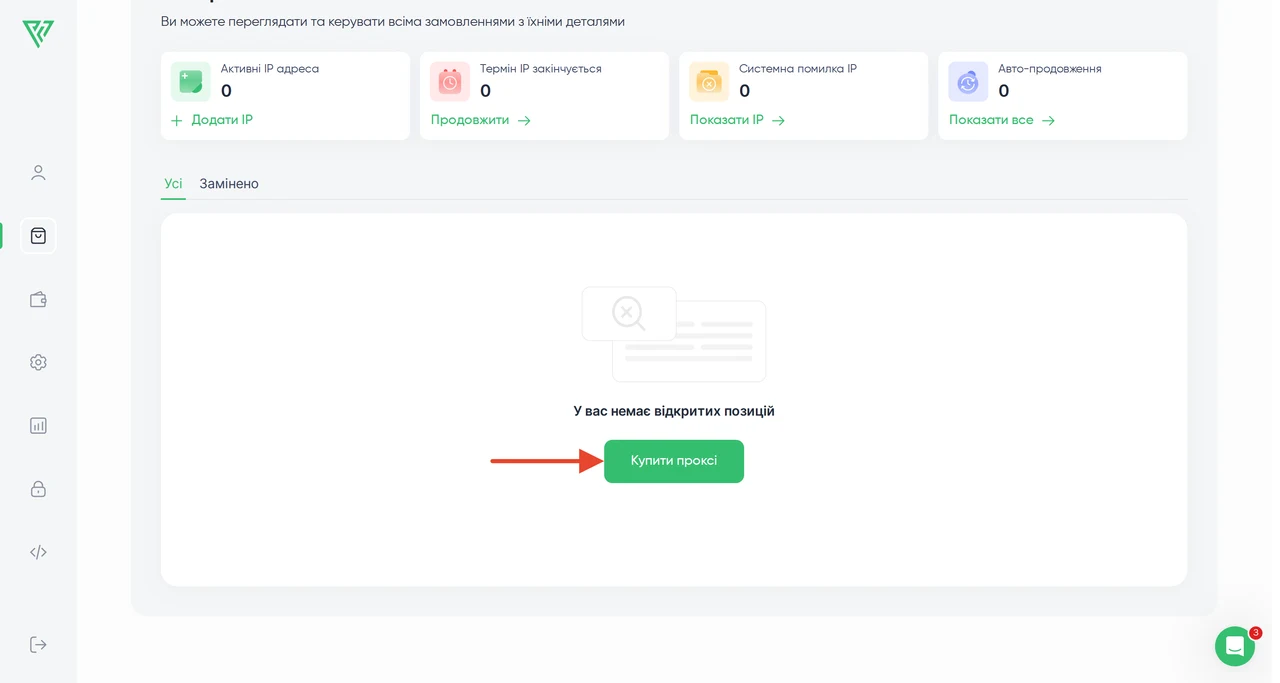This screenshot has width=1280, height=683.
Task: Click the plus icon beside Додати IP
Action: [177, 120]
